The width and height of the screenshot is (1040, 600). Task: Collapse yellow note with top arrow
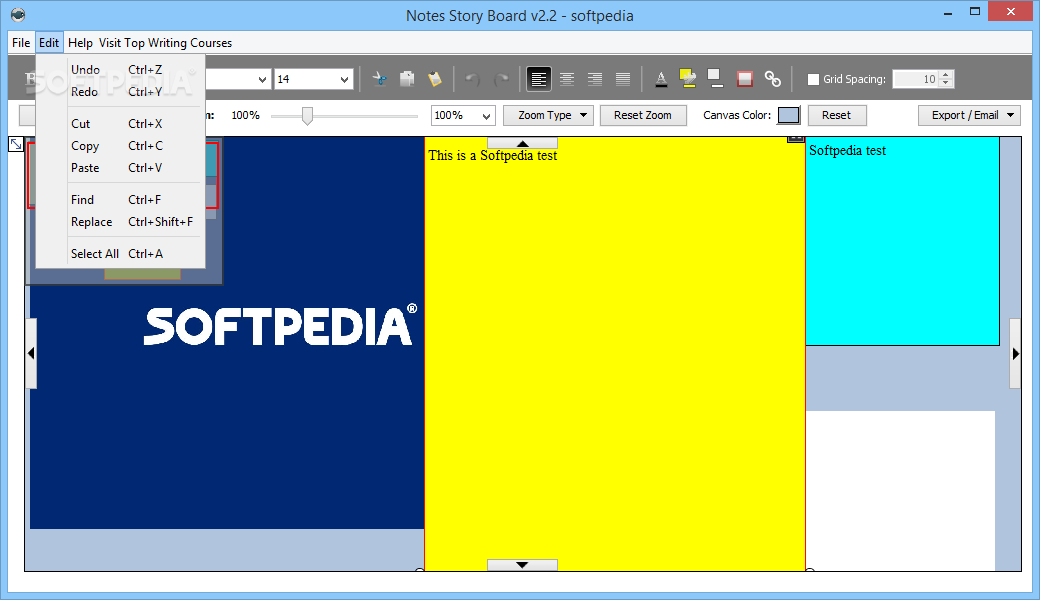(x=523, y=143)
